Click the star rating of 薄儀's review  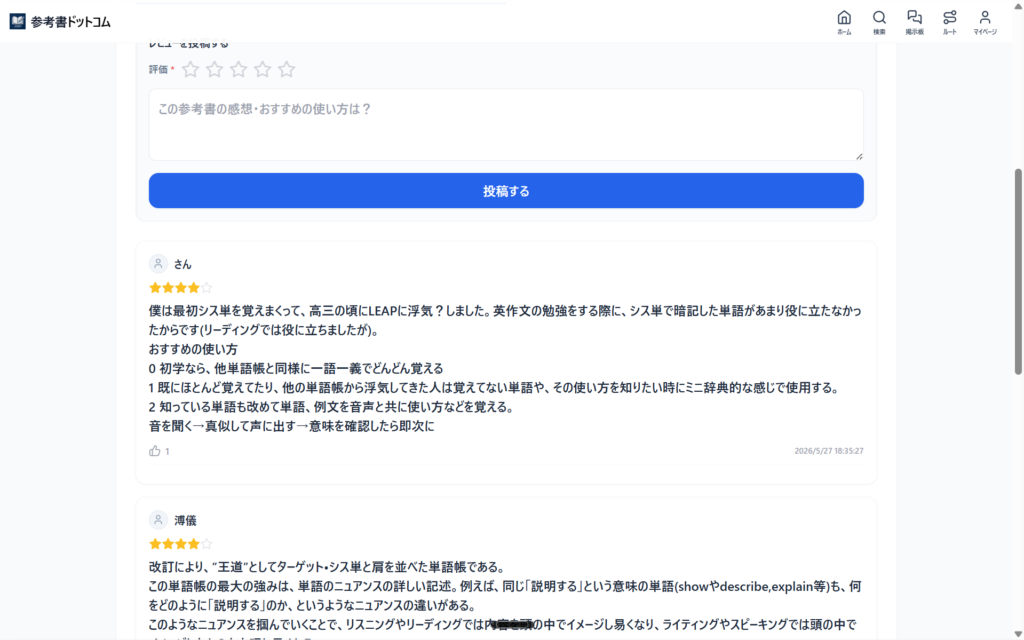181,544
